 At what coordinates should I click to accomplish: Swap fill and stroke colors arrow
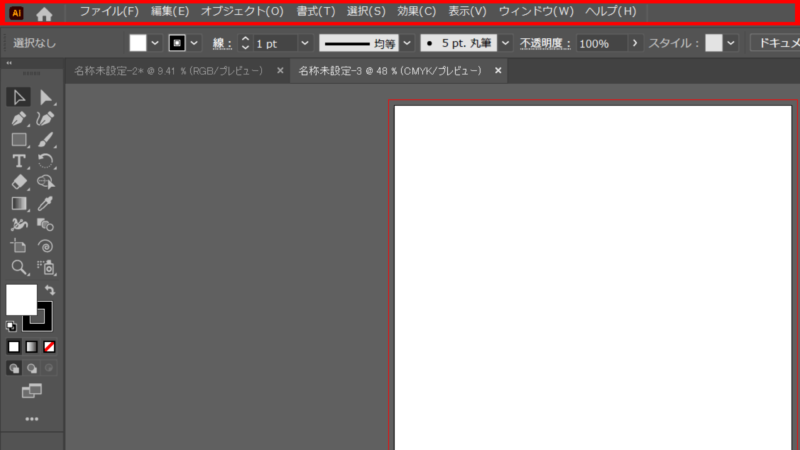[x=49, y=290]
